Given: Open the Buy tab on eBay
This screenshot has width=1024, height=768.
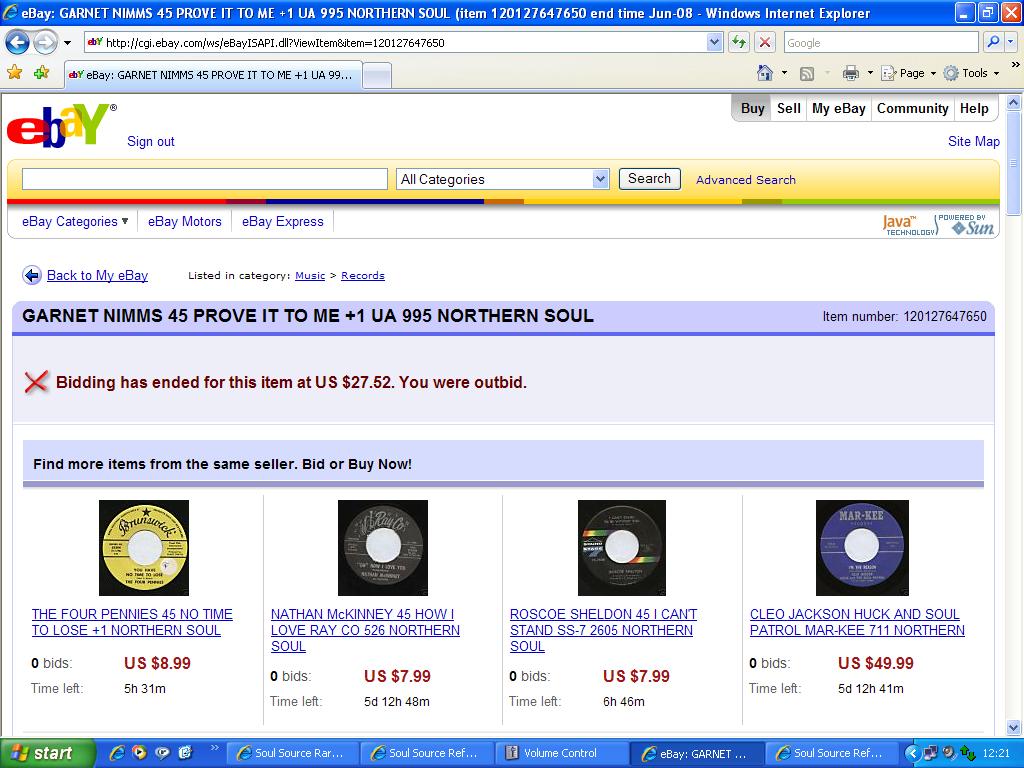Looking at the screenshot, I should coord(752,109).
